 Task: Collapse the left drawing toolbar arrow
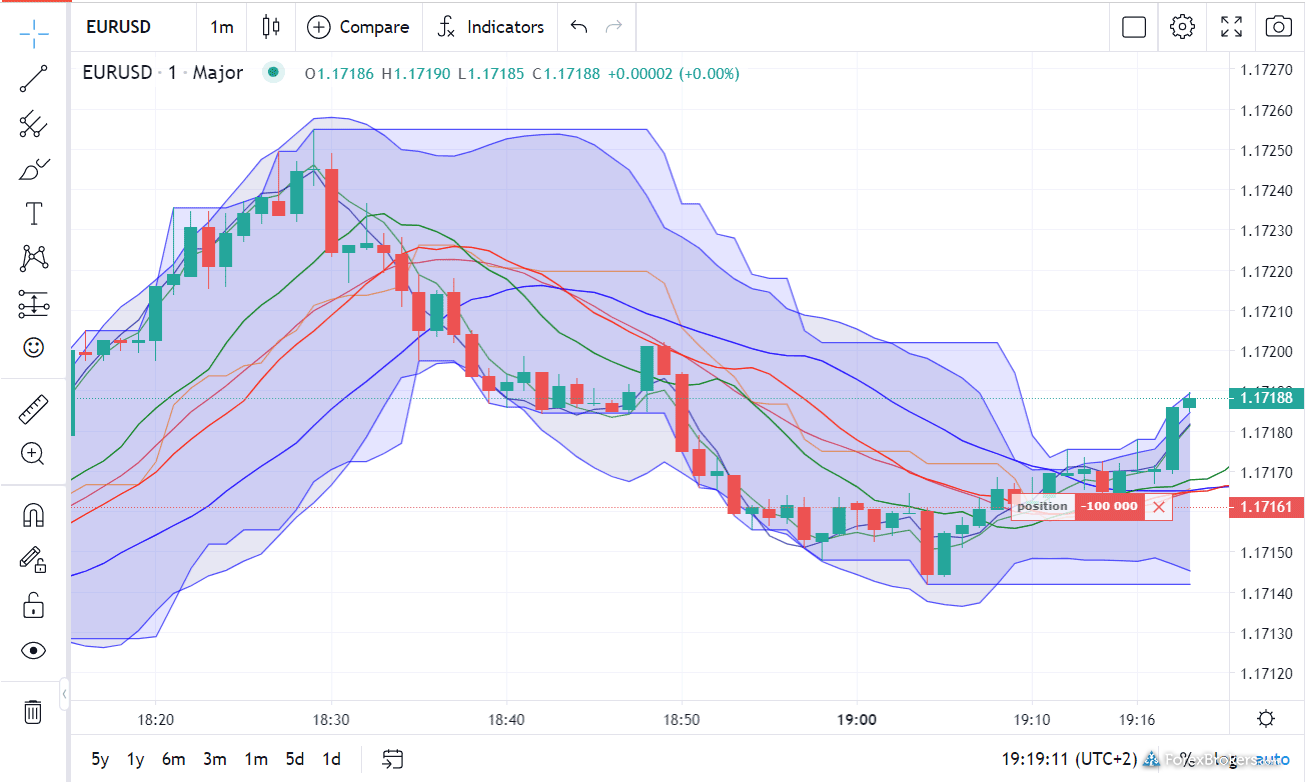click(64, 693)
